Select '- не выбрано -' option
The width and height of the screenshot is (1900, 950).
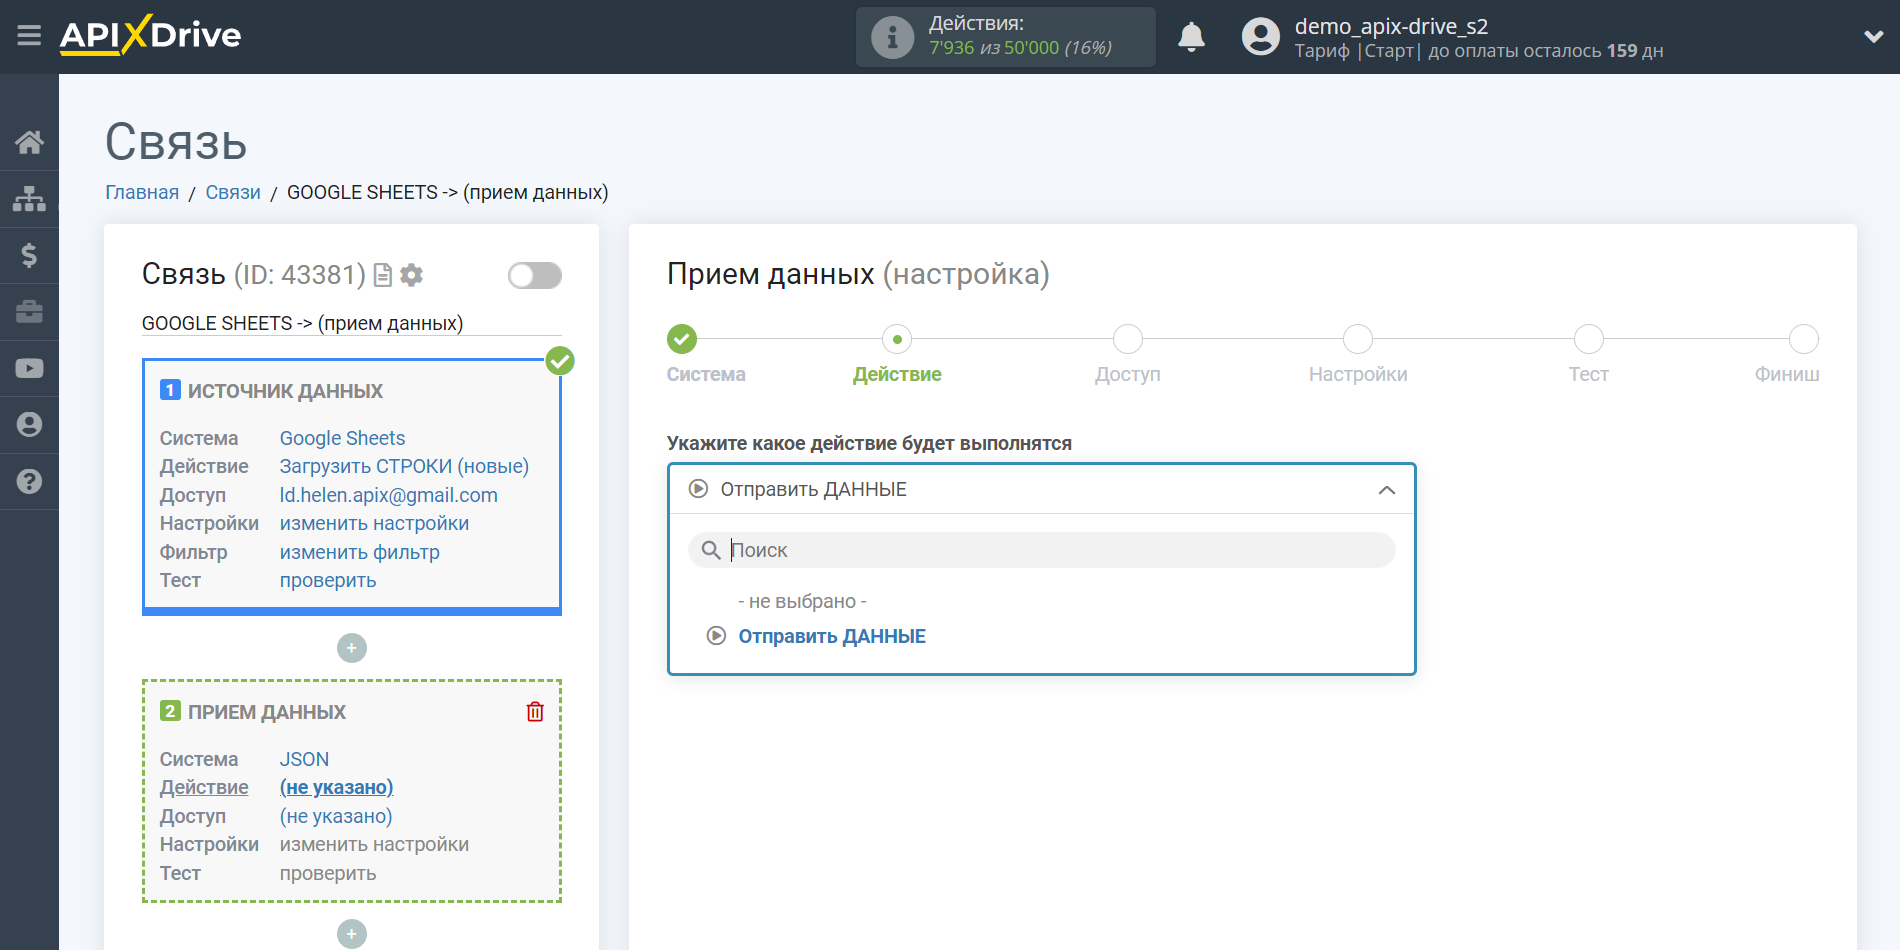[x=802, y=601]
